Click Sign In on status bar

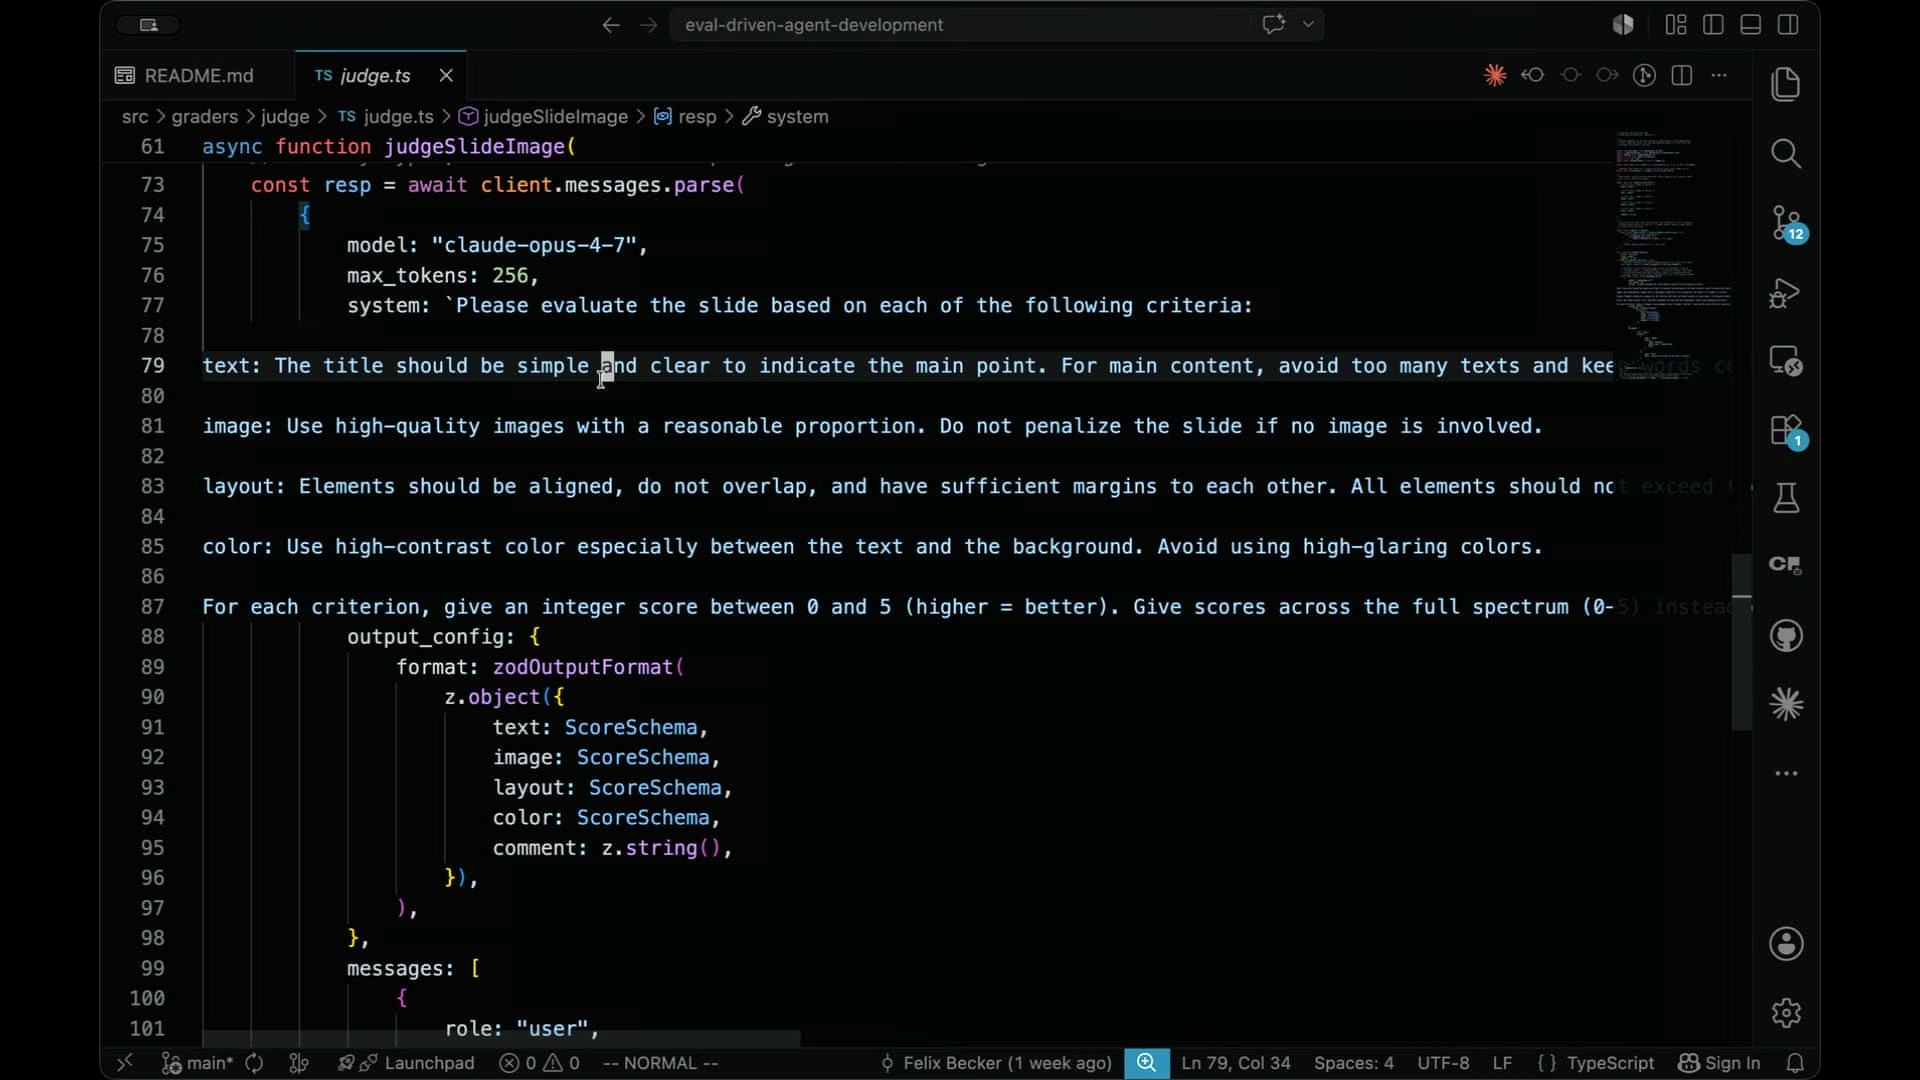coord(1720,1063)
